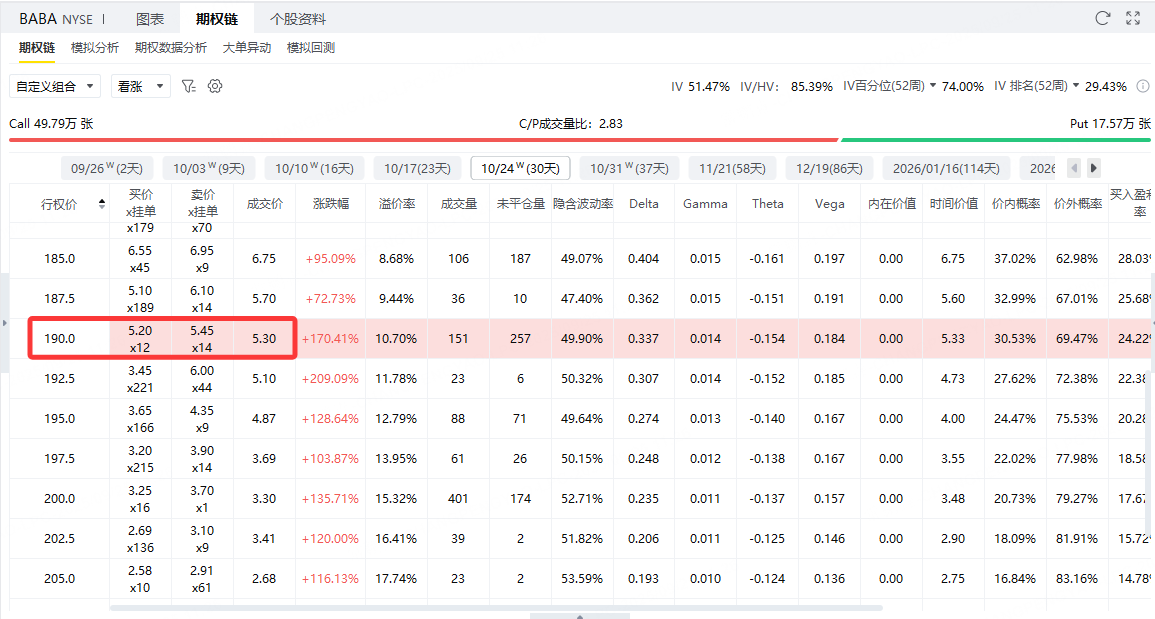
Task: Open the 自定义组合 strategy dropdown
Action: click(x=55, y=87)
